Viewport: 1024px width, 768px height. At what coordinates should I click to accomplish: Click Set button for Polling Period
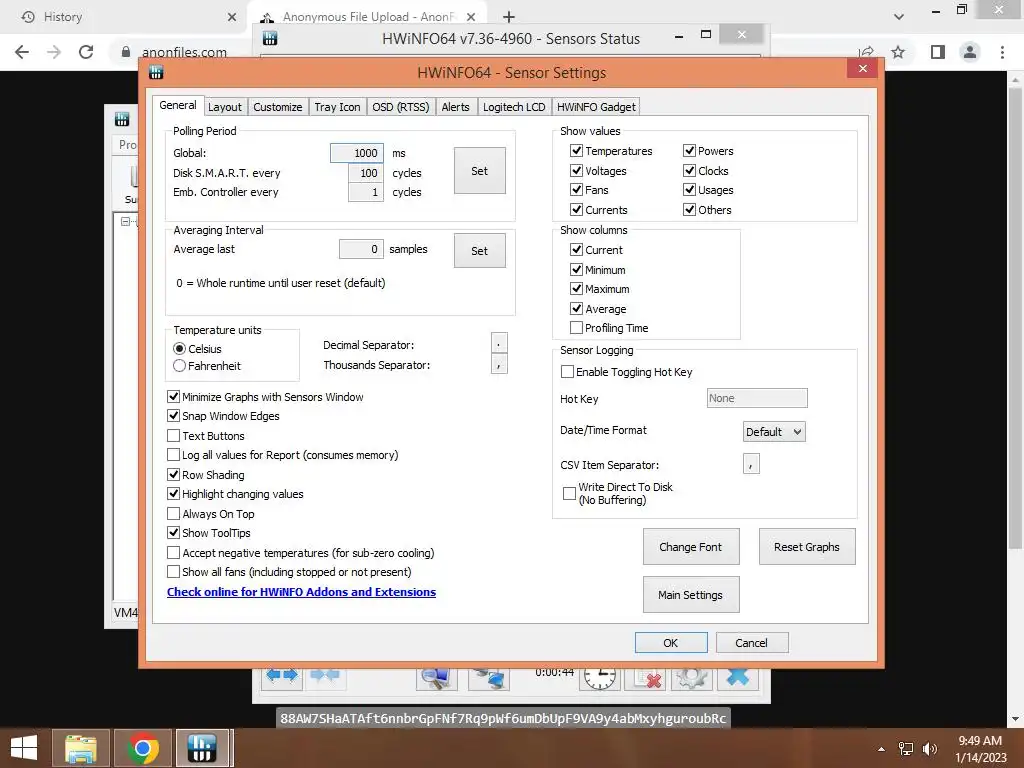[x=479, y=170]
